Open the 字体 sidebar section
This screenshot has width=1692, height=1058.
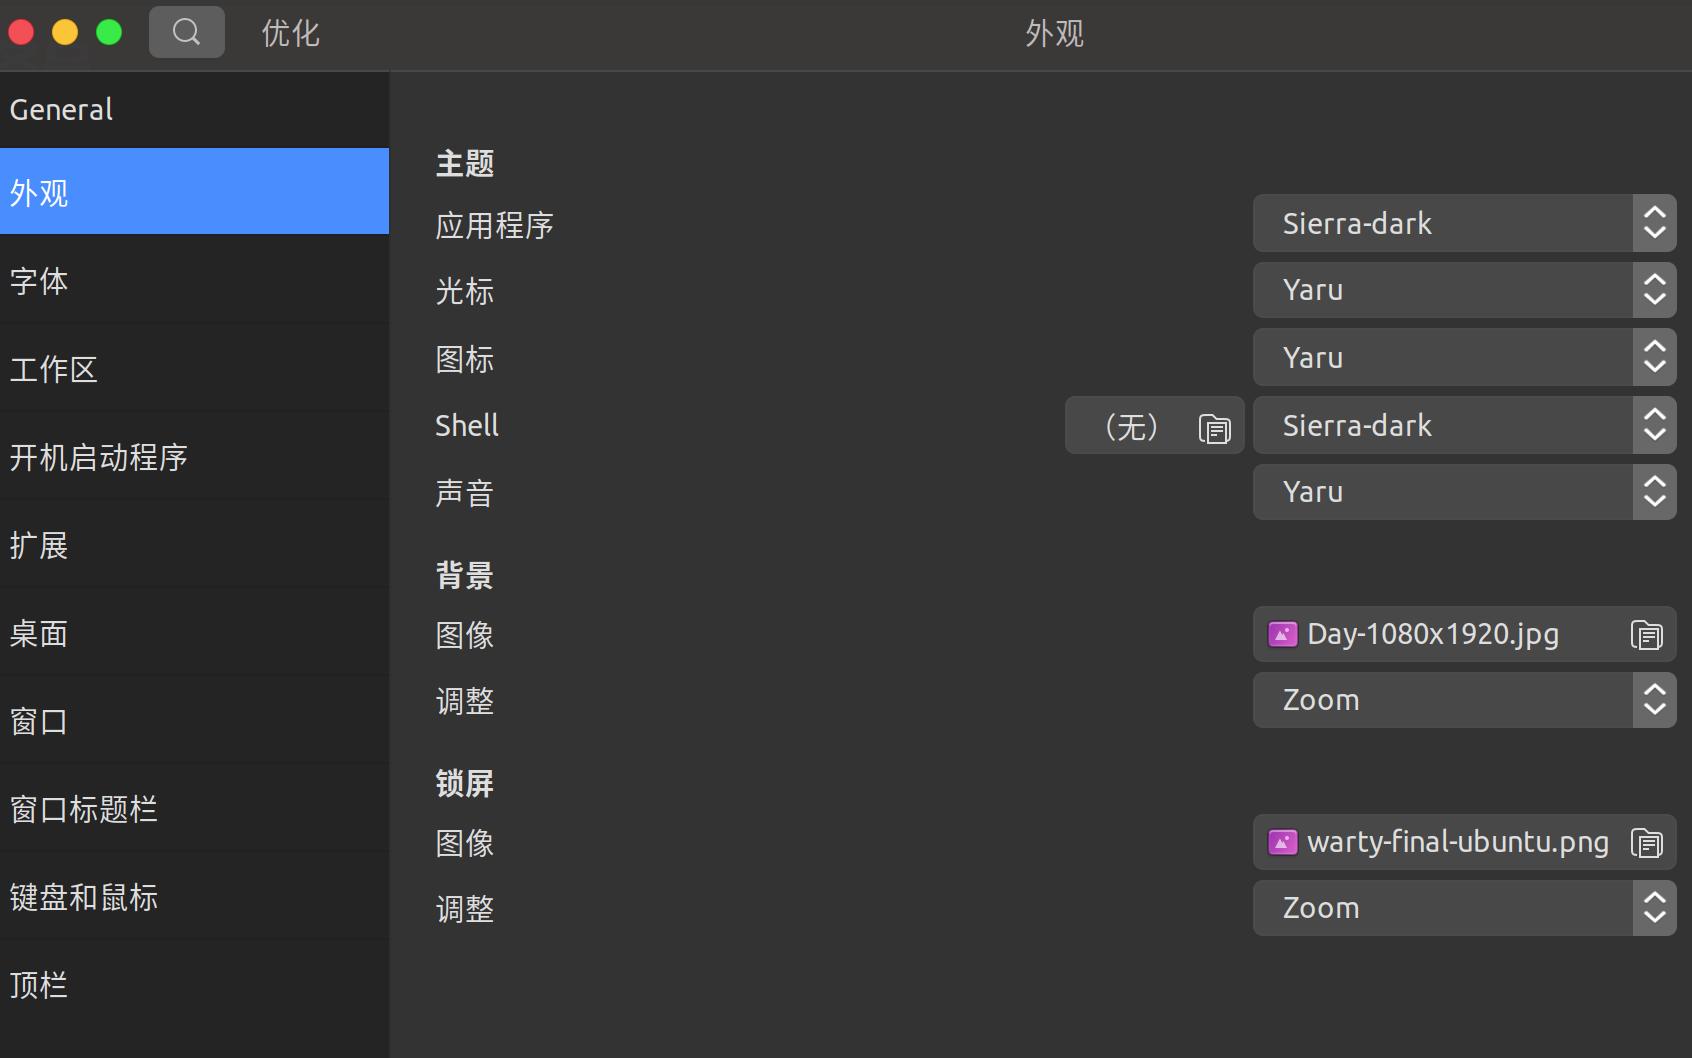click(194, 281)
